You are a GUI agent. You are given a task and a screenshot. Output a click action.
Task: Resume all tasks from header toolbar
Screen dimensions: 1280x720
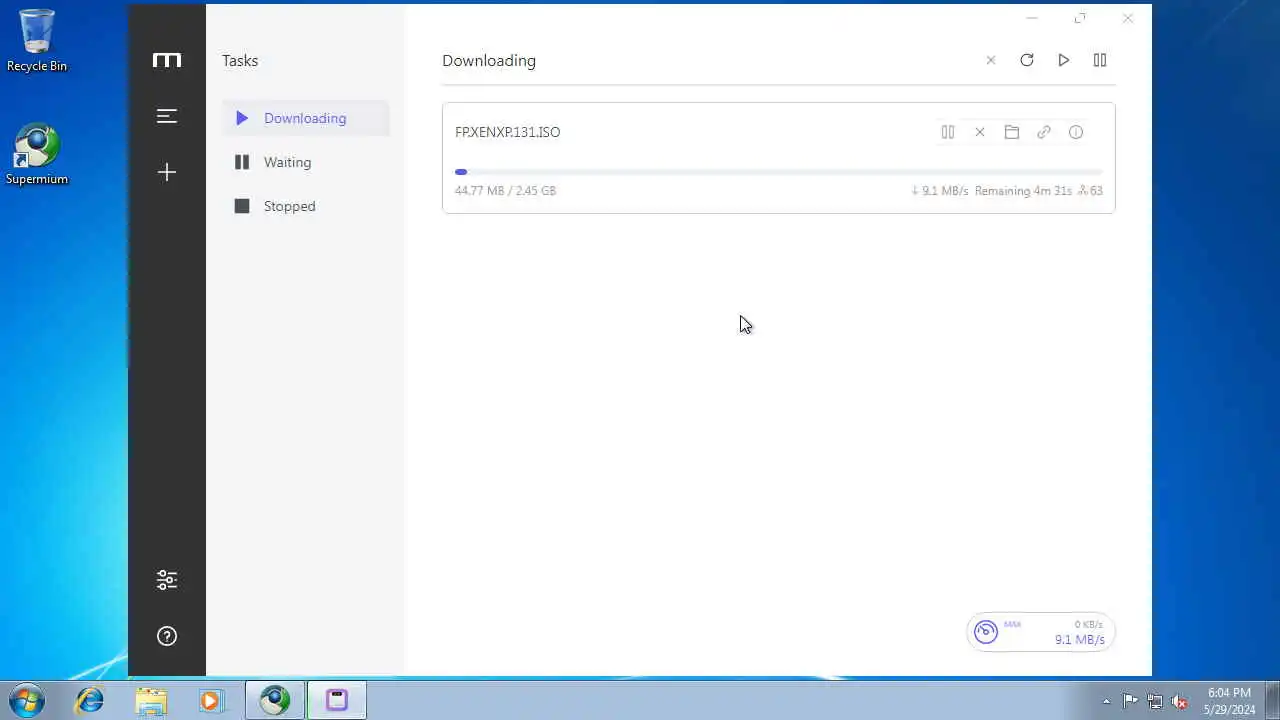tap(1064, 60)
